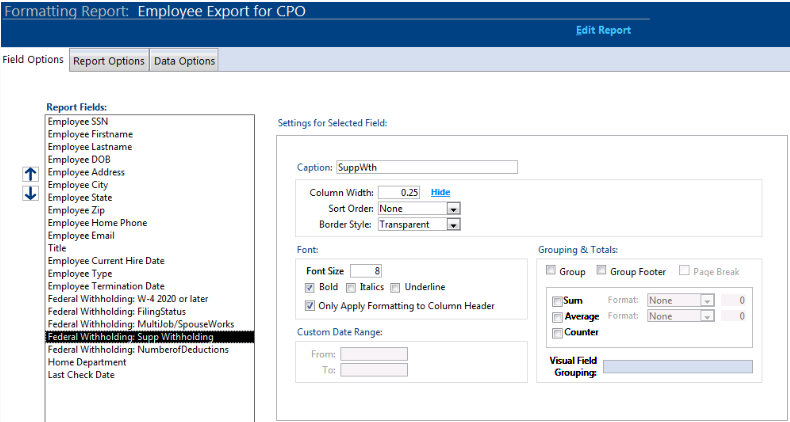Select Employee Current Hire Date field

[150, 261]
